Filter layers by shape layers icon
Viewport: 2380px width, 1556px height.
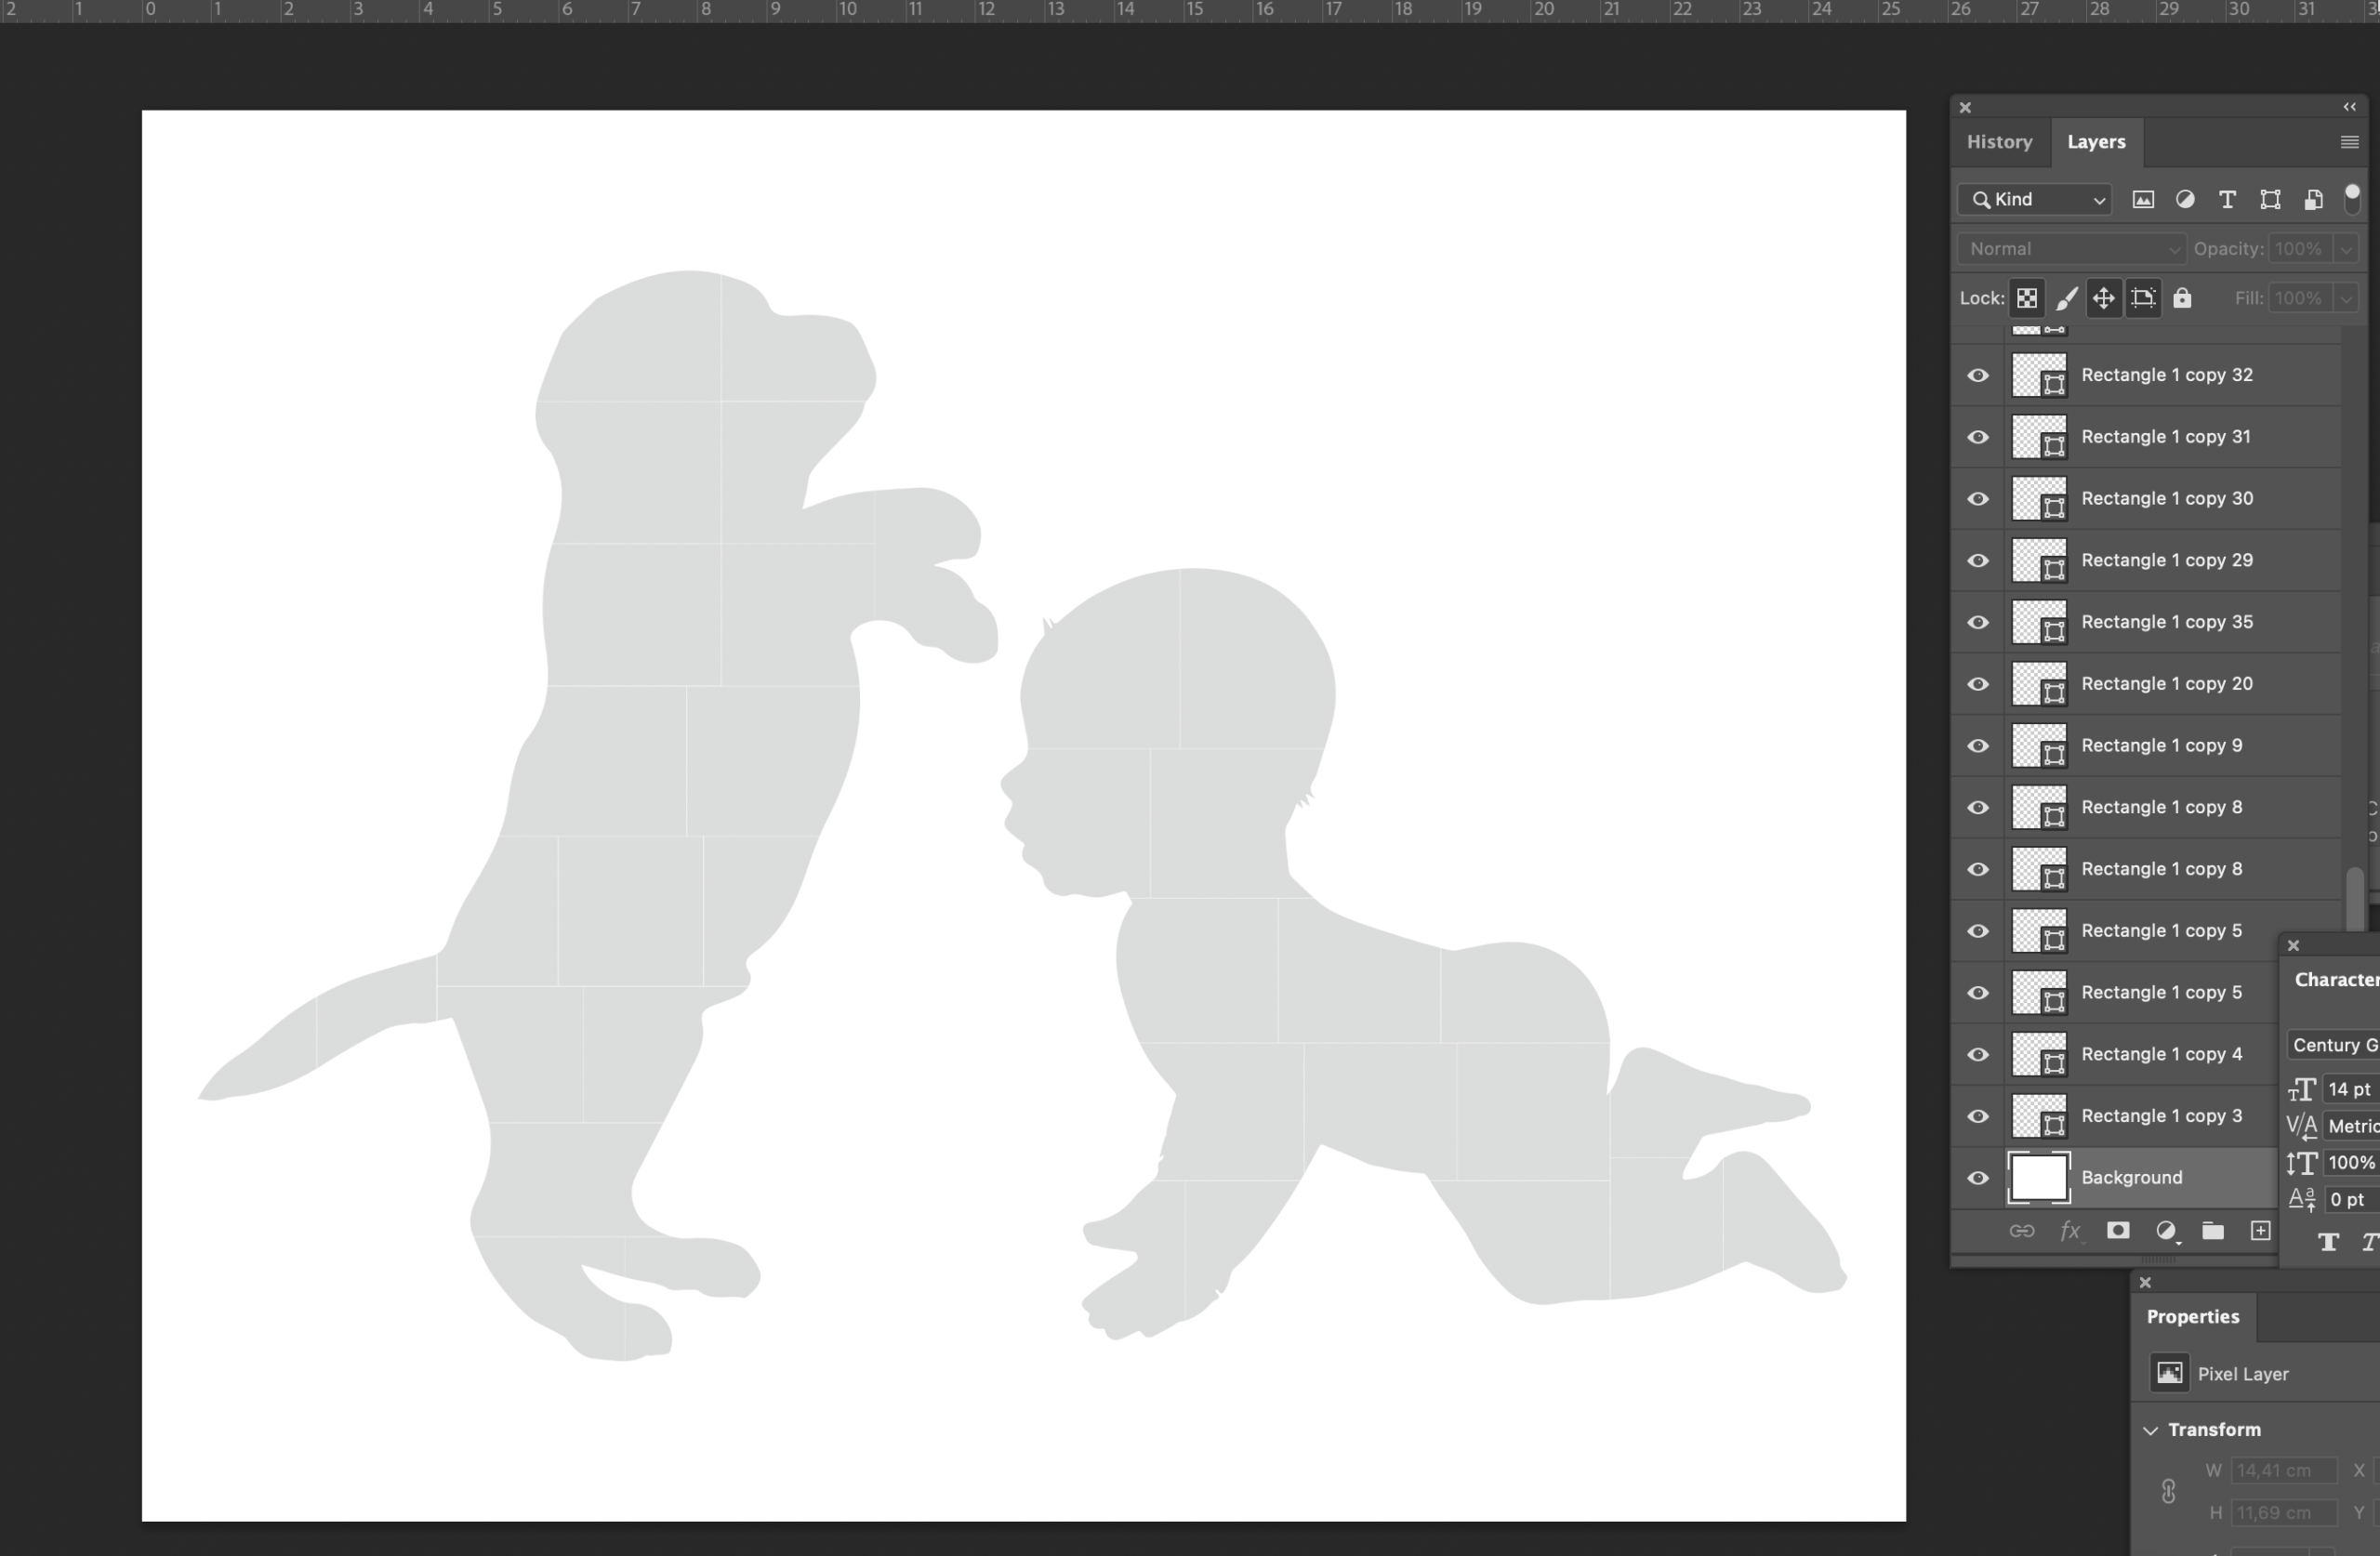click(x=2270, y=199)
